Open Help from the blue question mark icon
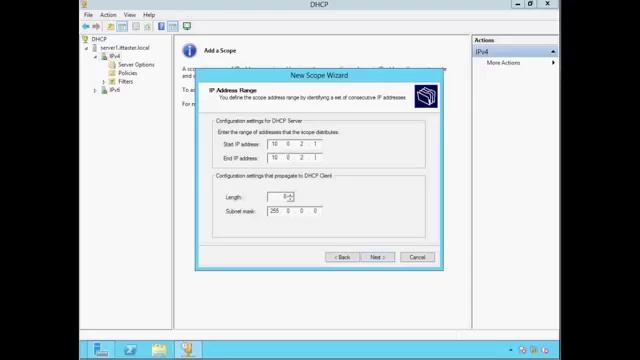The height and width of the screenshot is (360, 640). 161,27
